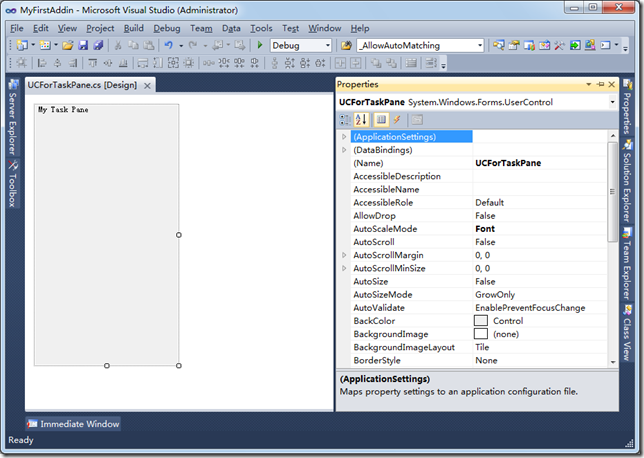Viewport: 644px width, 458px height.
Task: Open Solution Explorer from toolbar icon
Action: [x=499, y=45]
